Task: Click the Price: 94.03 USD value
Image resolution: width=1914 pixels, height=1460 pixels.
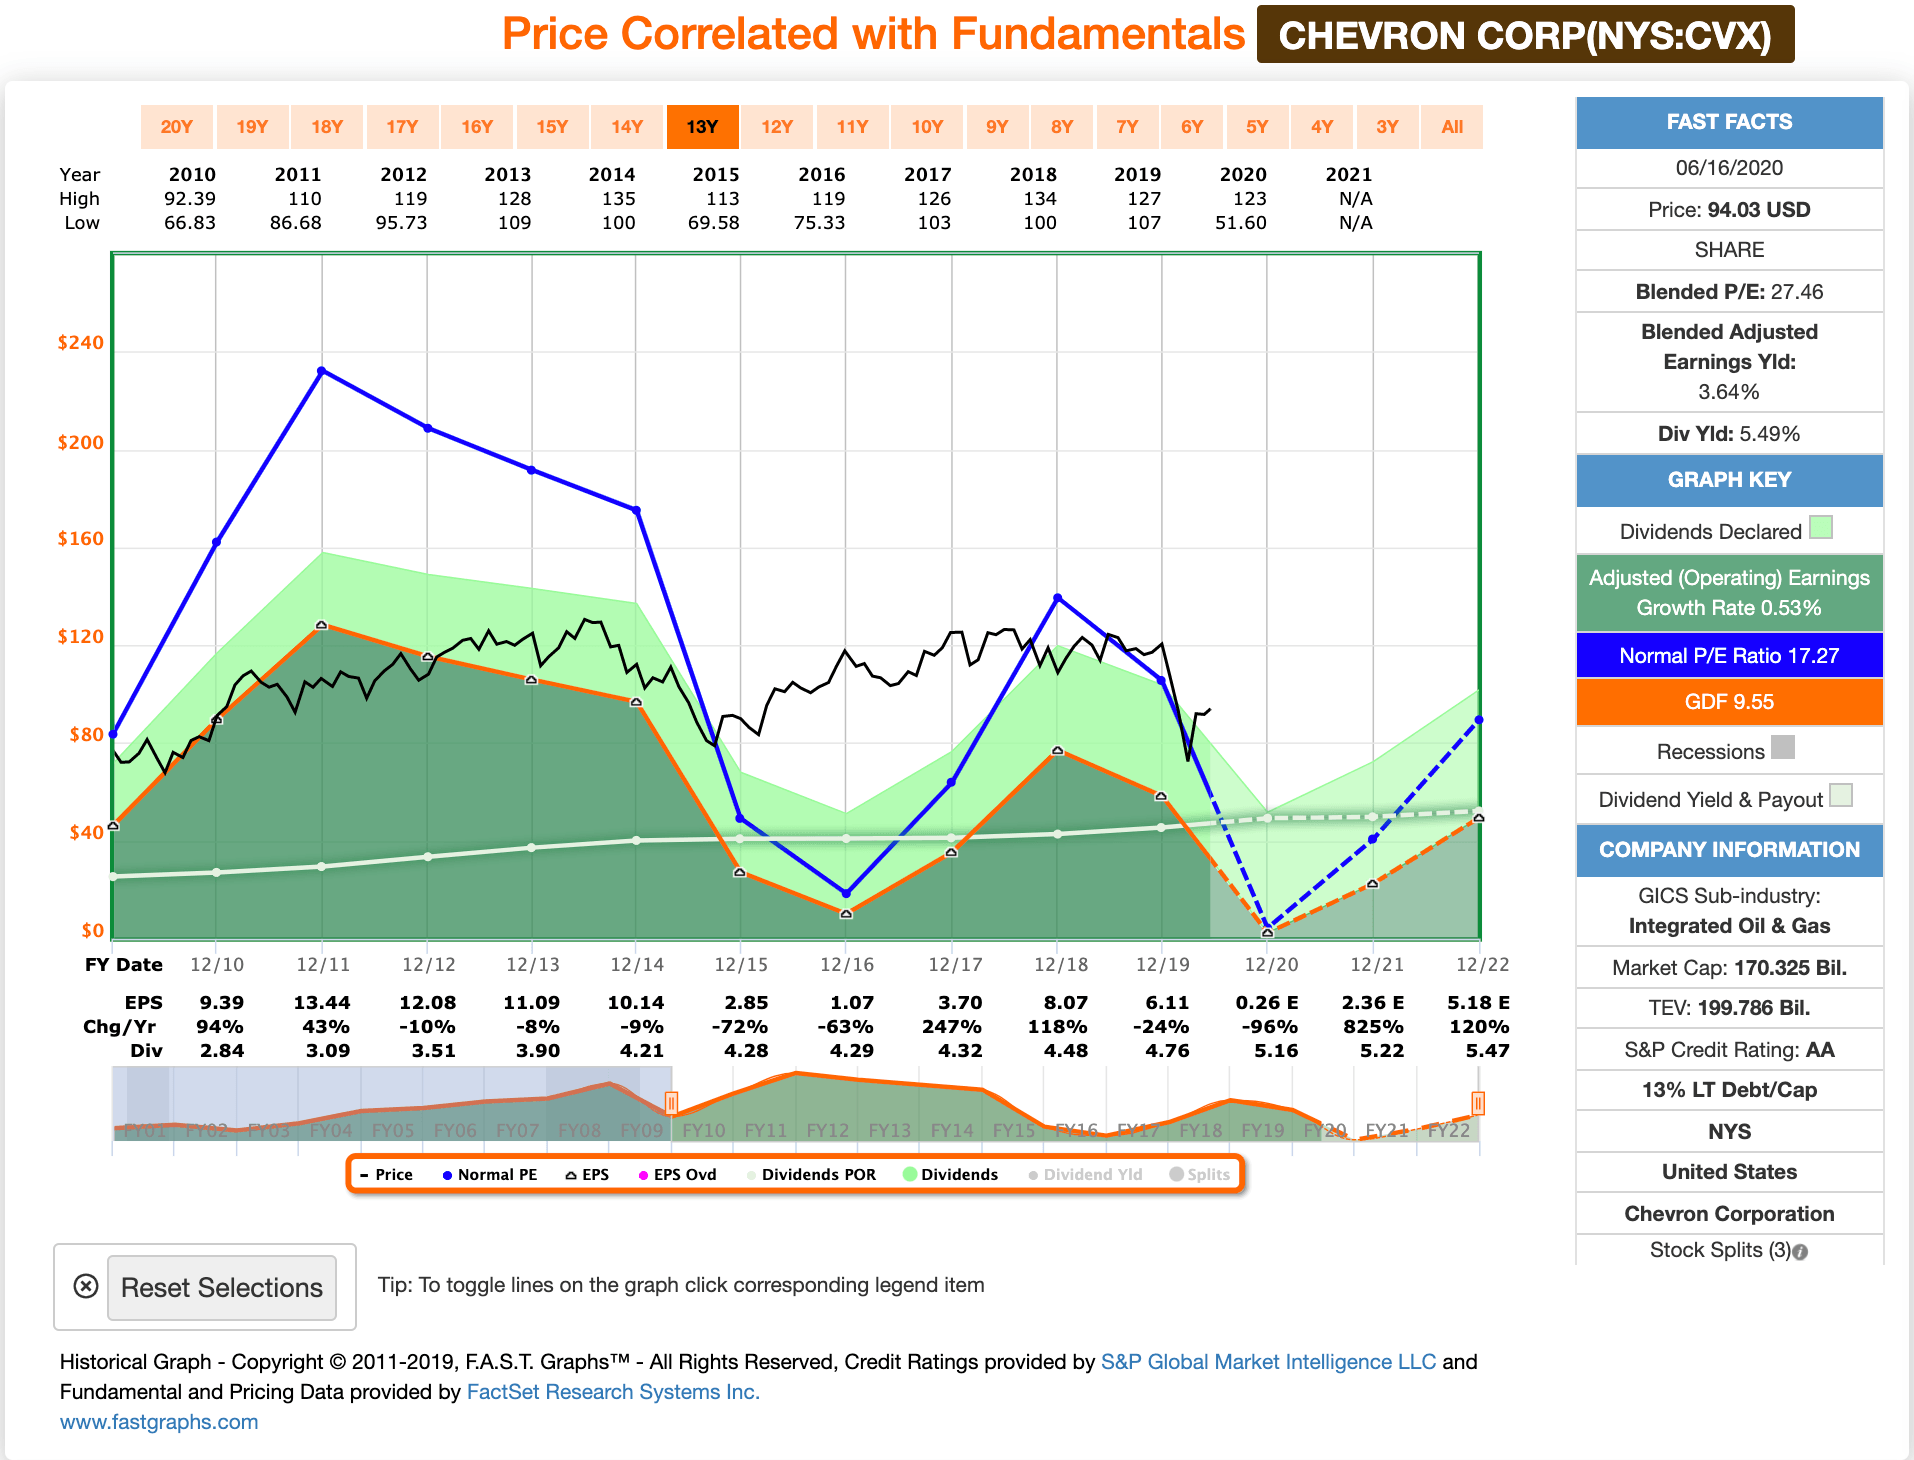Action: point(1758,210)
